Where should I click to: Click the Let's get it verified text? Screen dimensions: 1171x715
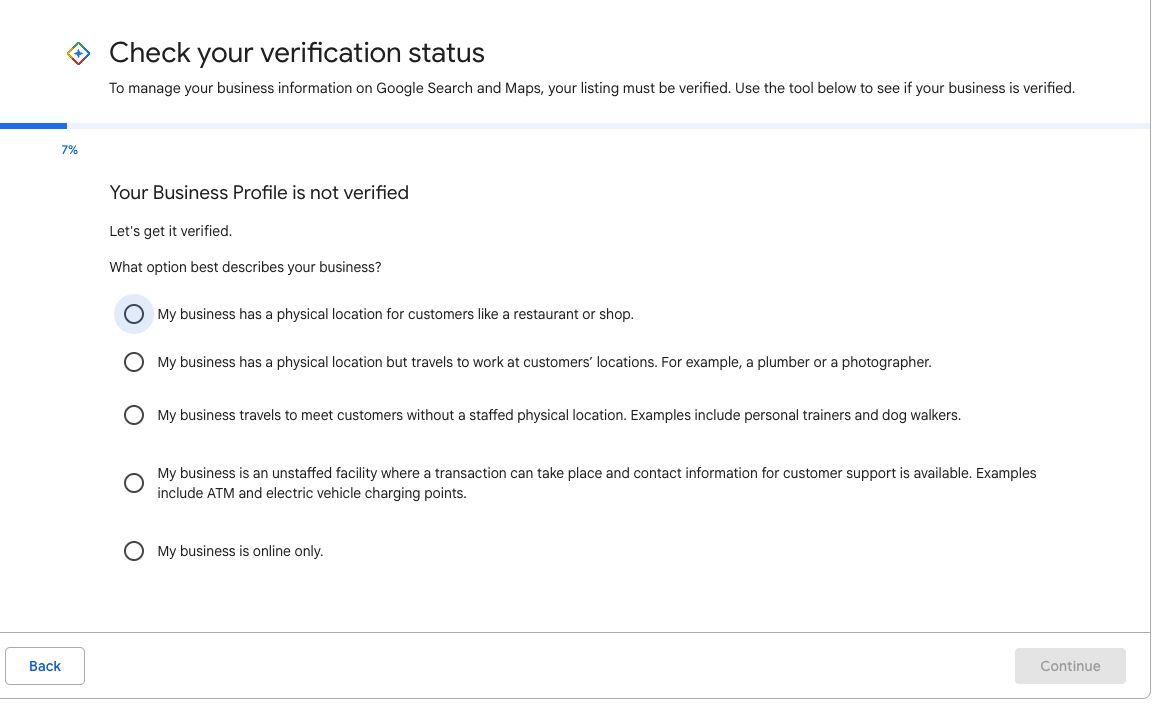coord(170,231)
